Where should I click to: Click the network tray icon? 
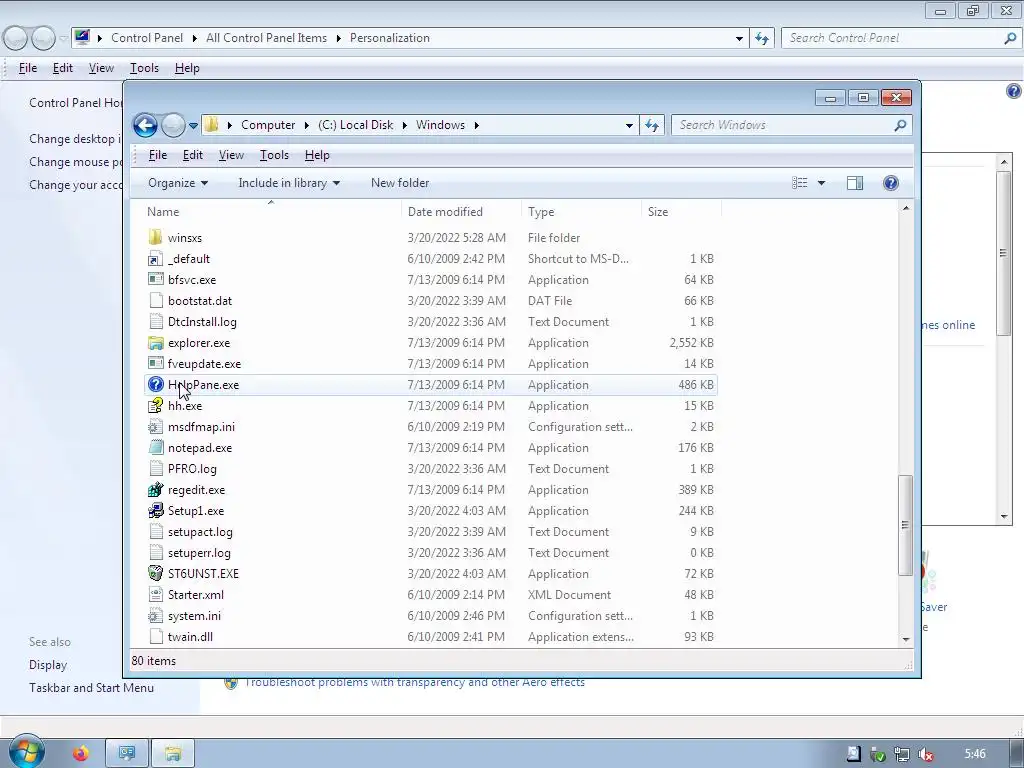pyautogui.click(x=901, y=754)
